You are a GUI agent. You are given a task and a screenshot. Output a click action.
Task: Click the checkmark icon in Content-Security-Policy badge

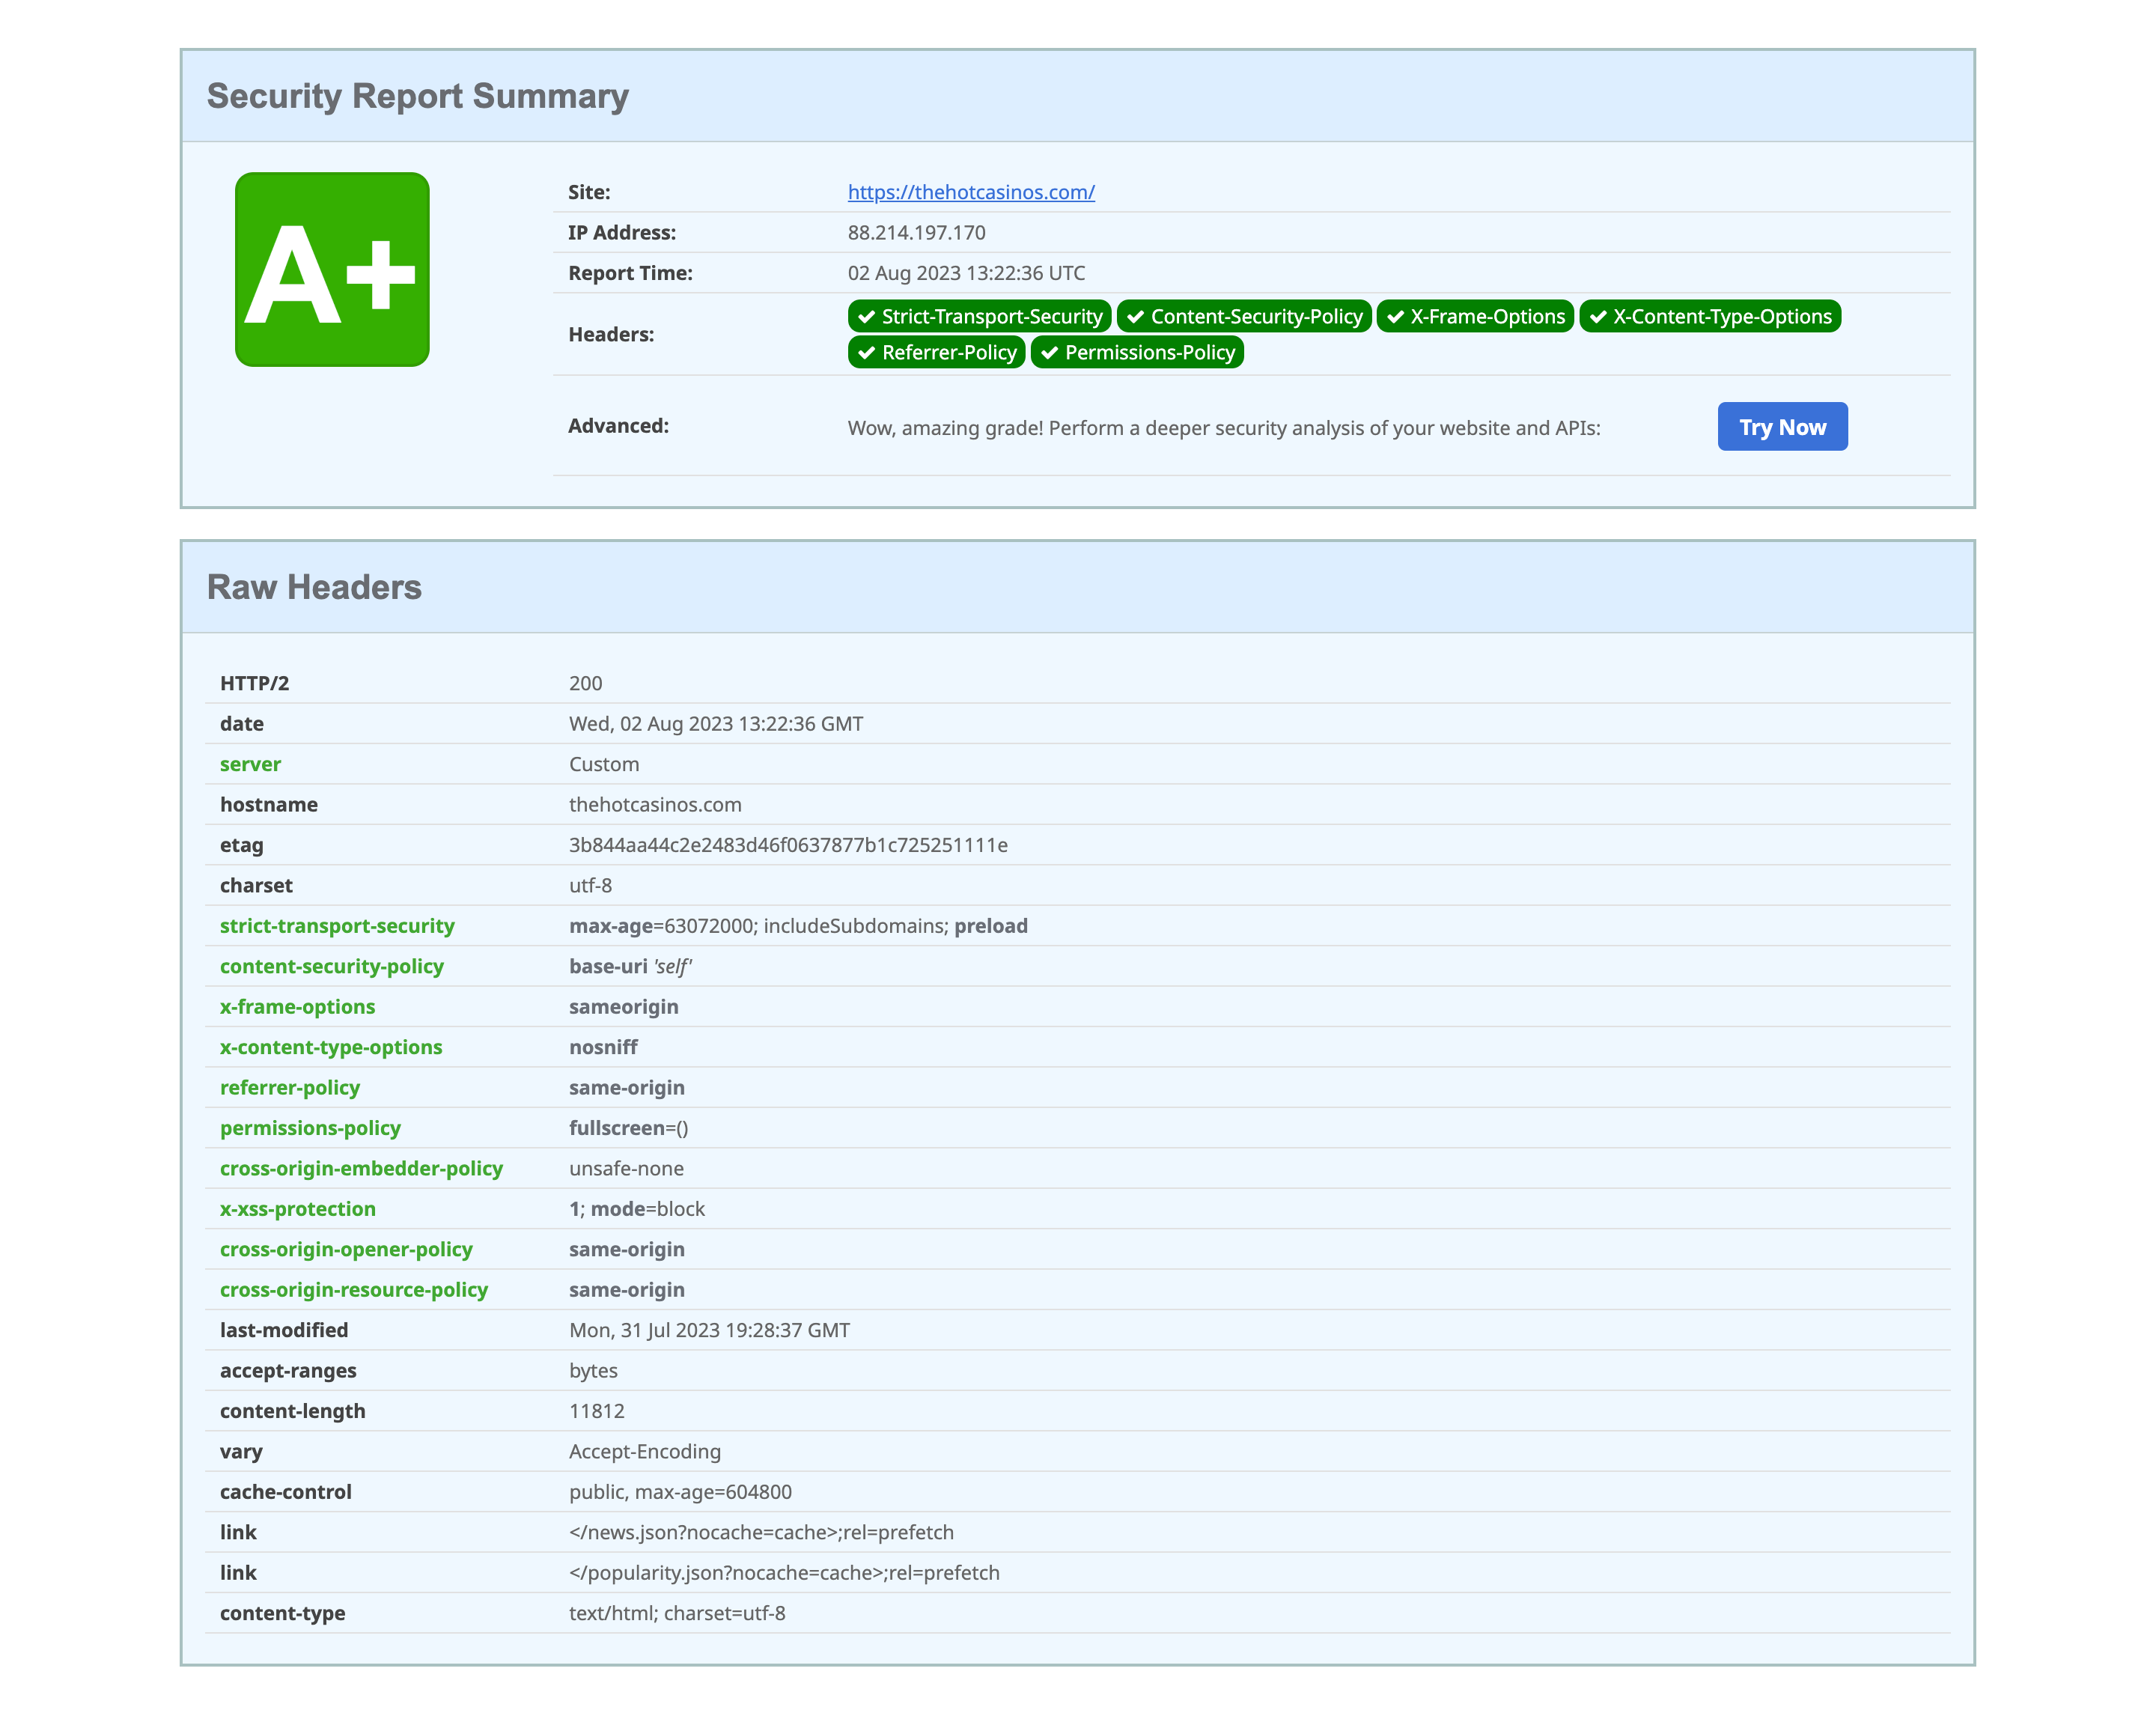(x=1135, y=317)
